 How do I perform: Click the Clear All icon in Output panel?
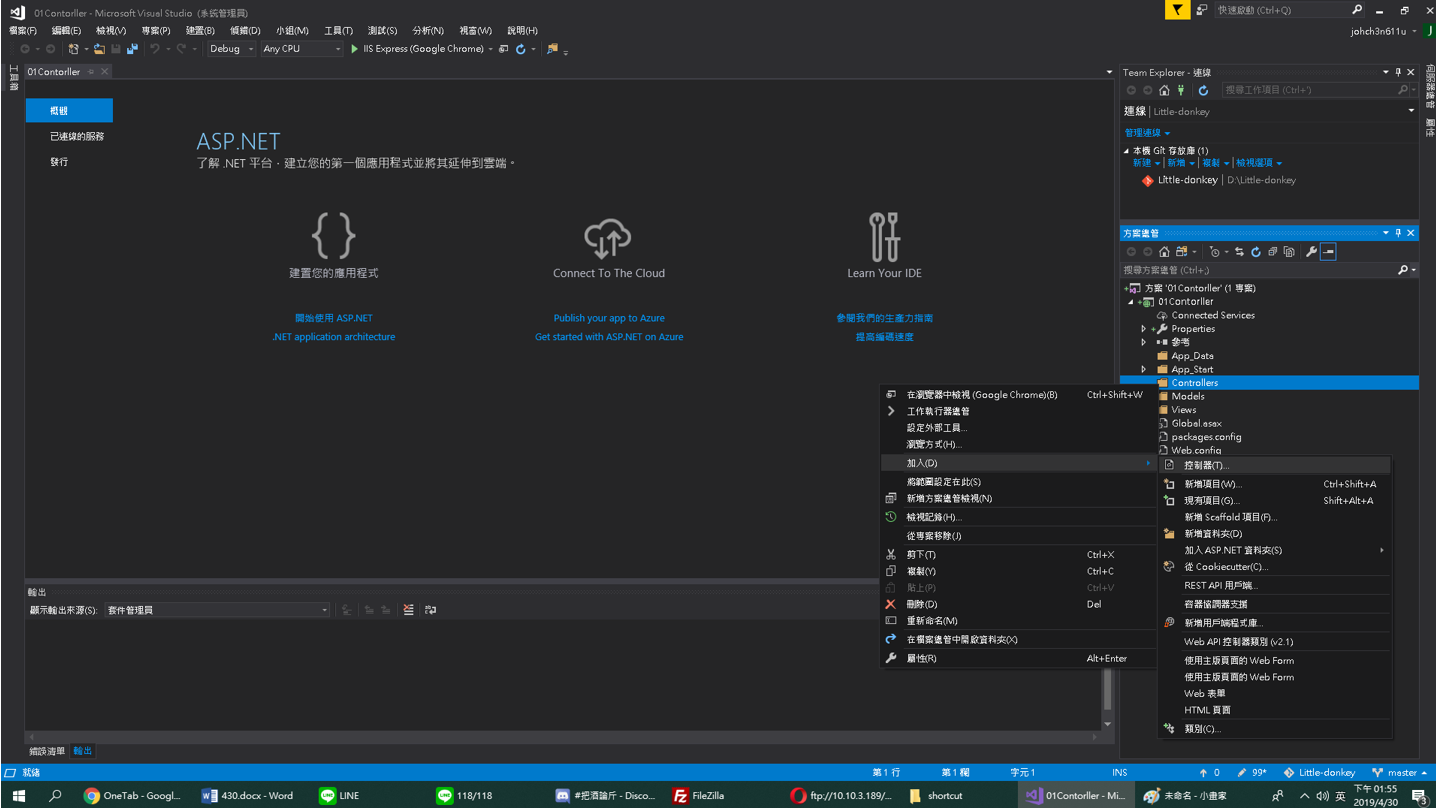click(x=408, y=610)
